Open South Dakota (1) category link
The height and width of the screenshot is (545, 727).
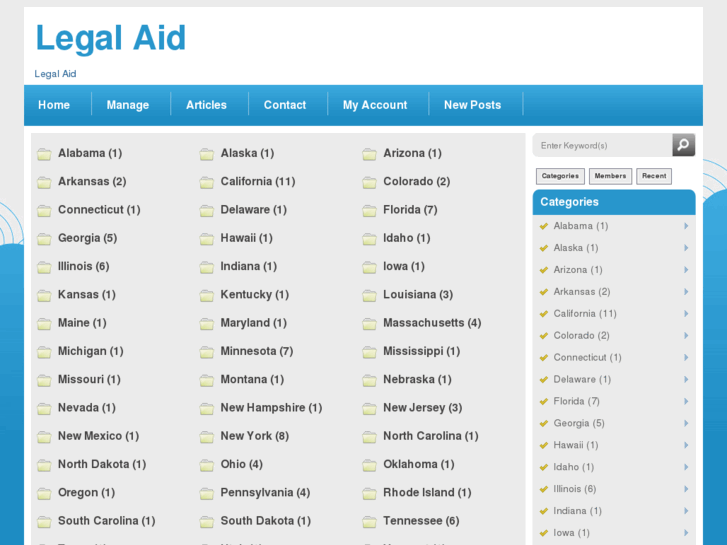point(266,521)
